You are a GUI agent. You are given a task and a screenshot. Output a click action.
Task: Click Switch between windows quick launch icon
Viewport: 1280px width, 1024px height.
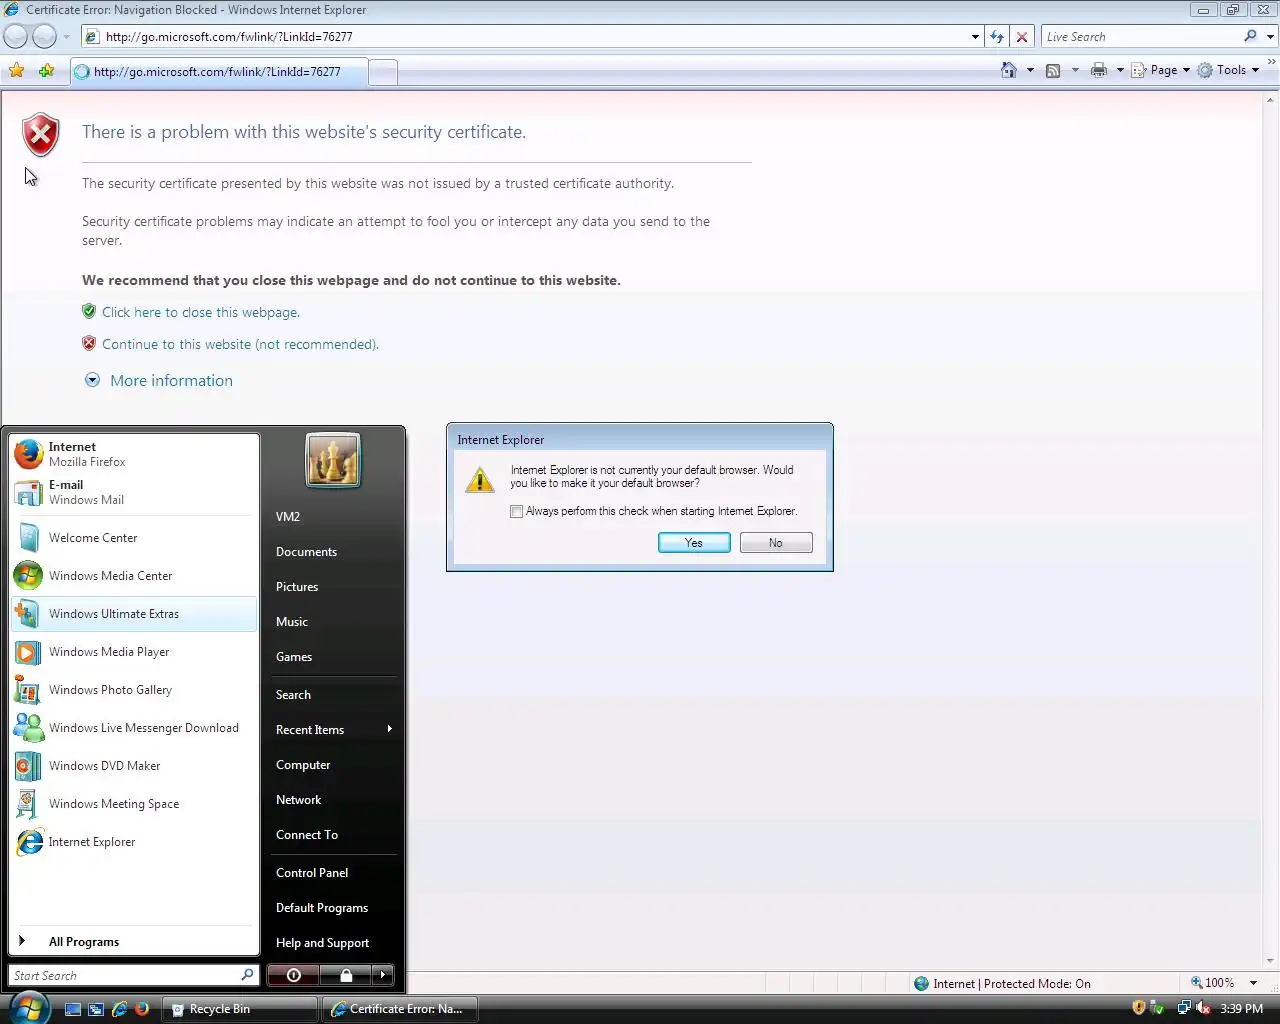(96, 1009)
